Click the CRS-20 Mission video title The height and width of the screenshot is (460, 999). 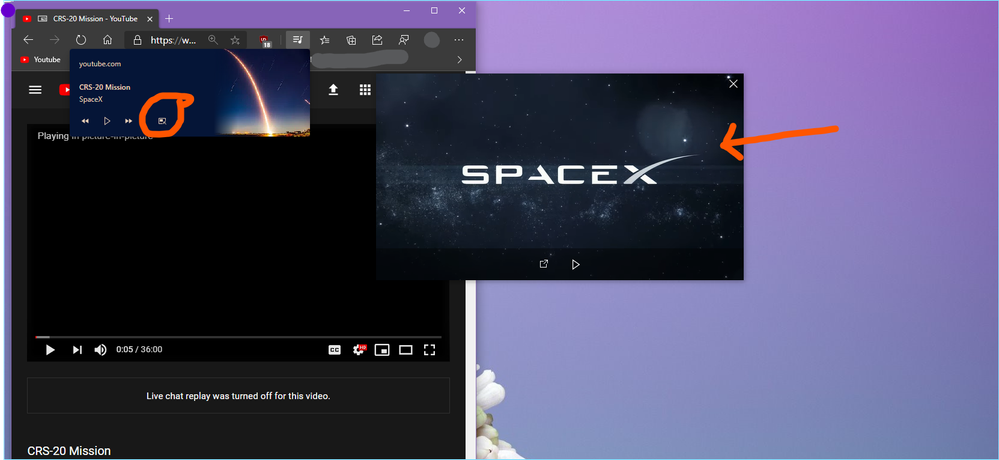(x=69, y=450)
